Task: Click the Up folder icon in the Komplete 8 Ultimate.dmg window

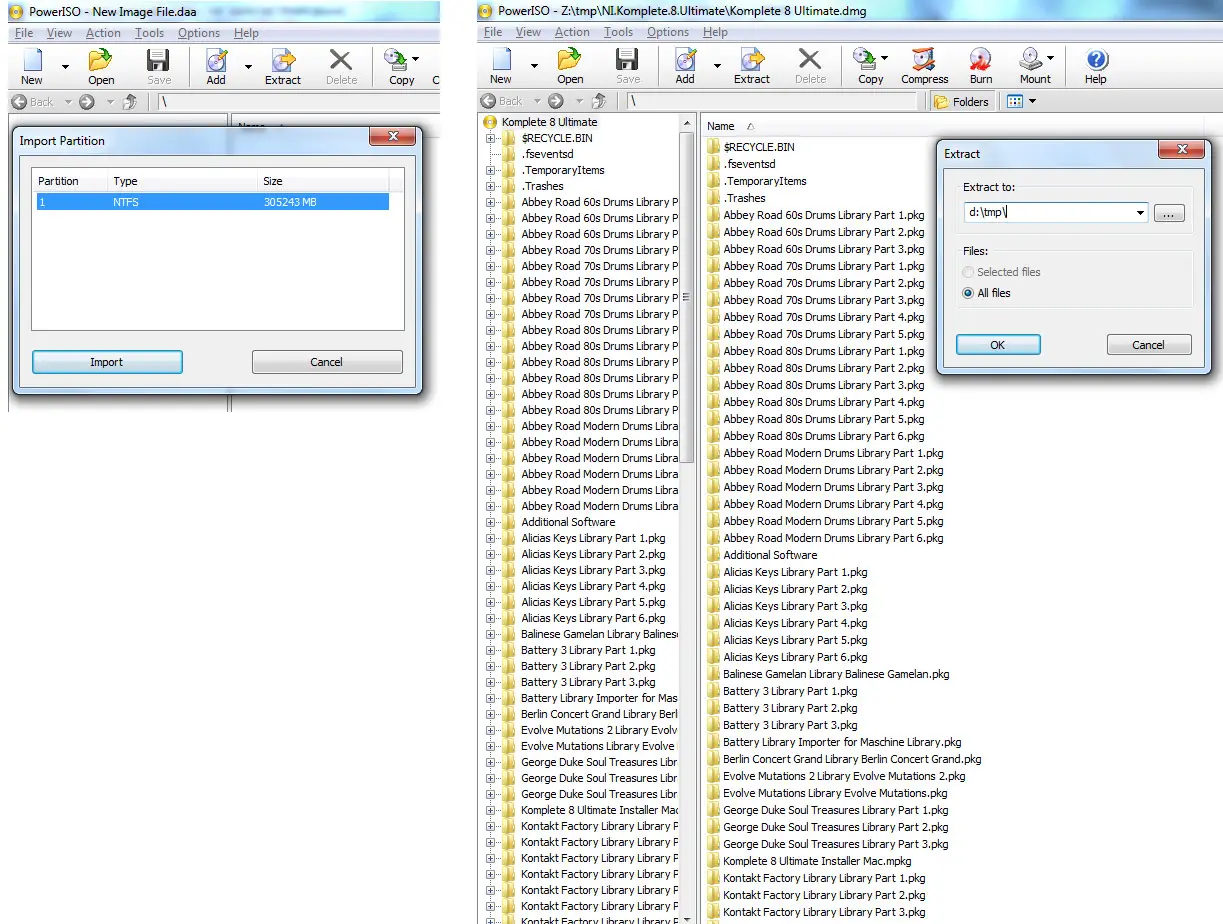Action: click(600, 101)
